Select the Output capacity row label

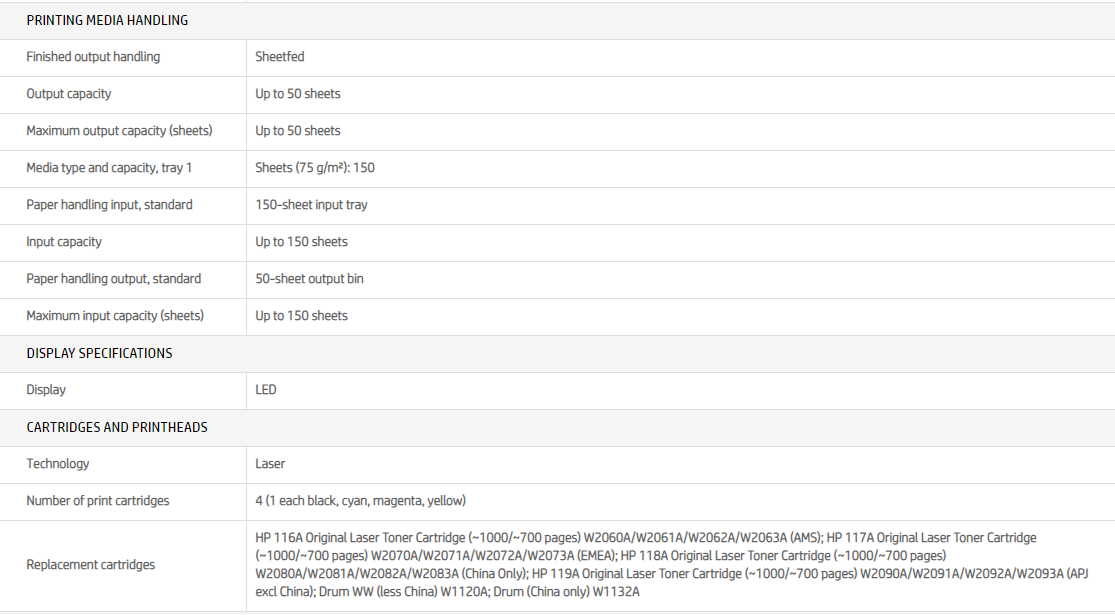pyautogui.click(x=69, y=94)
